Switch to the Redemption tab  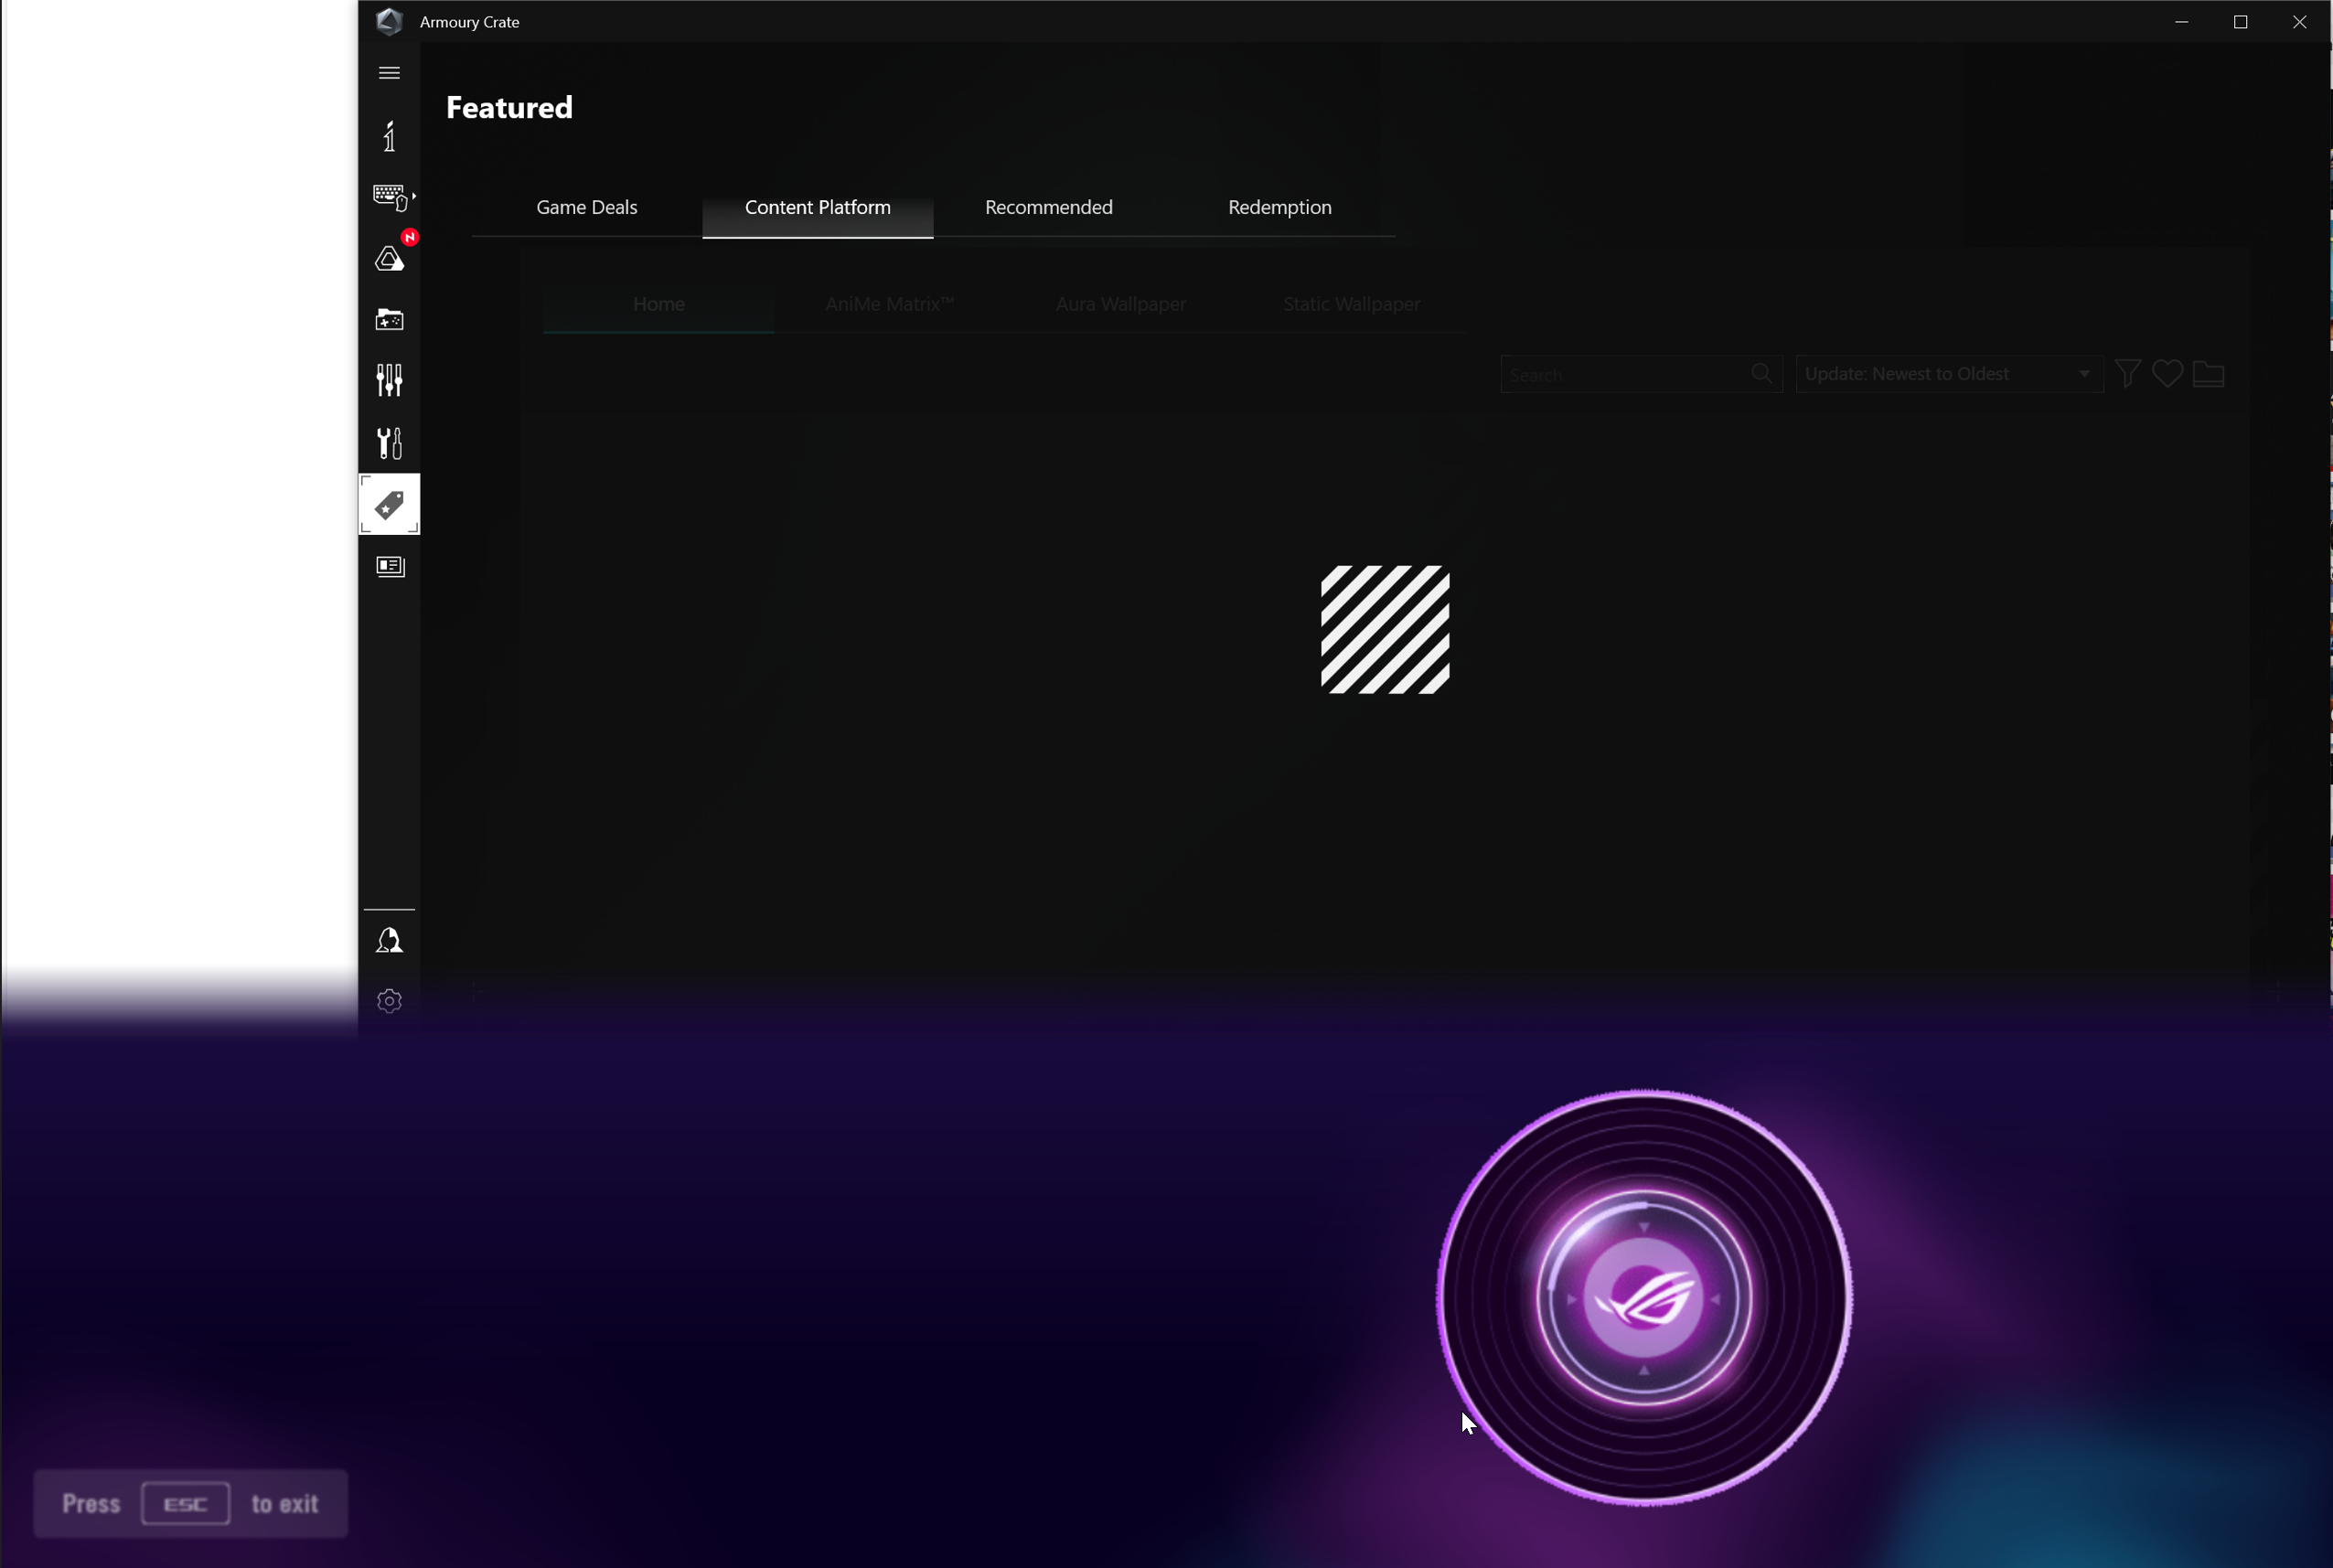pos(1279,207)
